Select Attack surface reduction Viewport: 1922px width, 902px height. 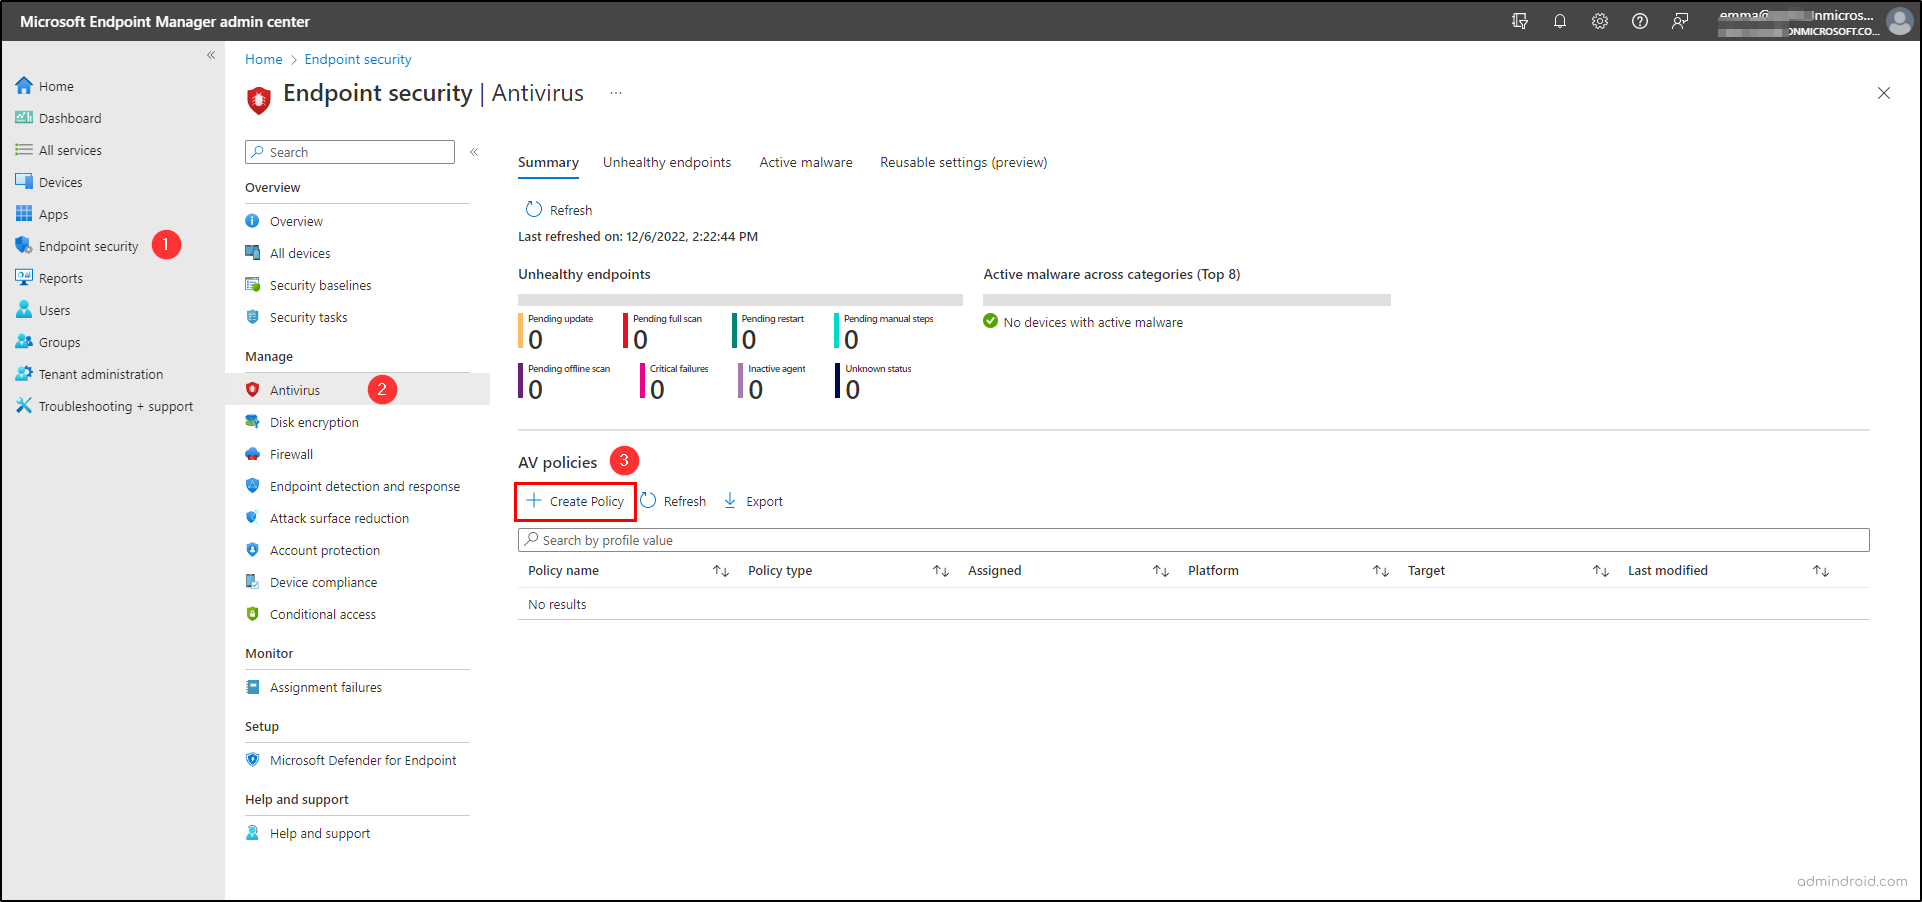tap(338, 517)
